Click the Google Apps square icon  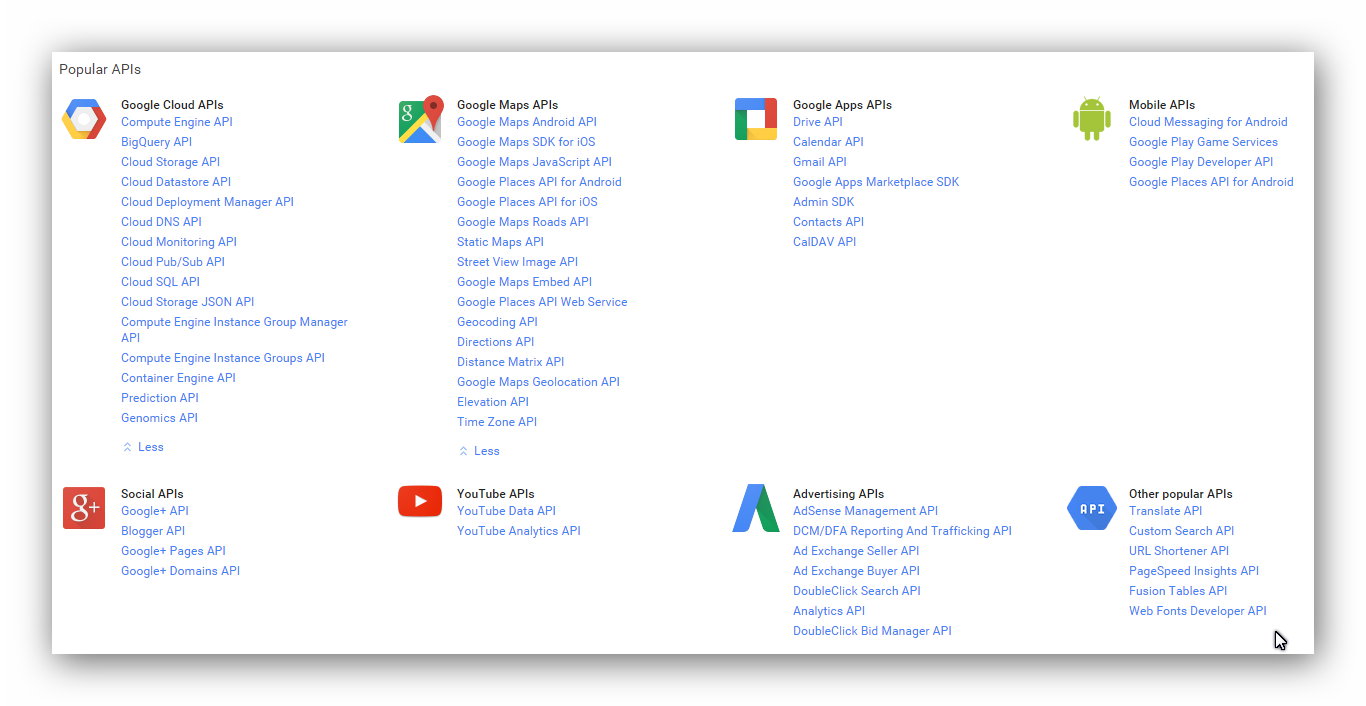(x=756, y=119)
